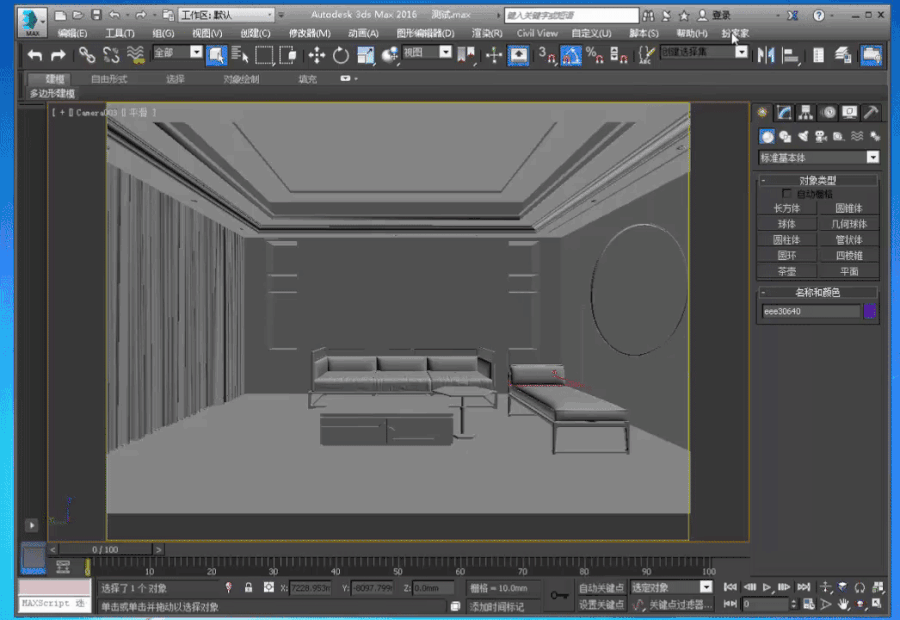
Task: Activate Select and Scale tool
Action: 365,55
